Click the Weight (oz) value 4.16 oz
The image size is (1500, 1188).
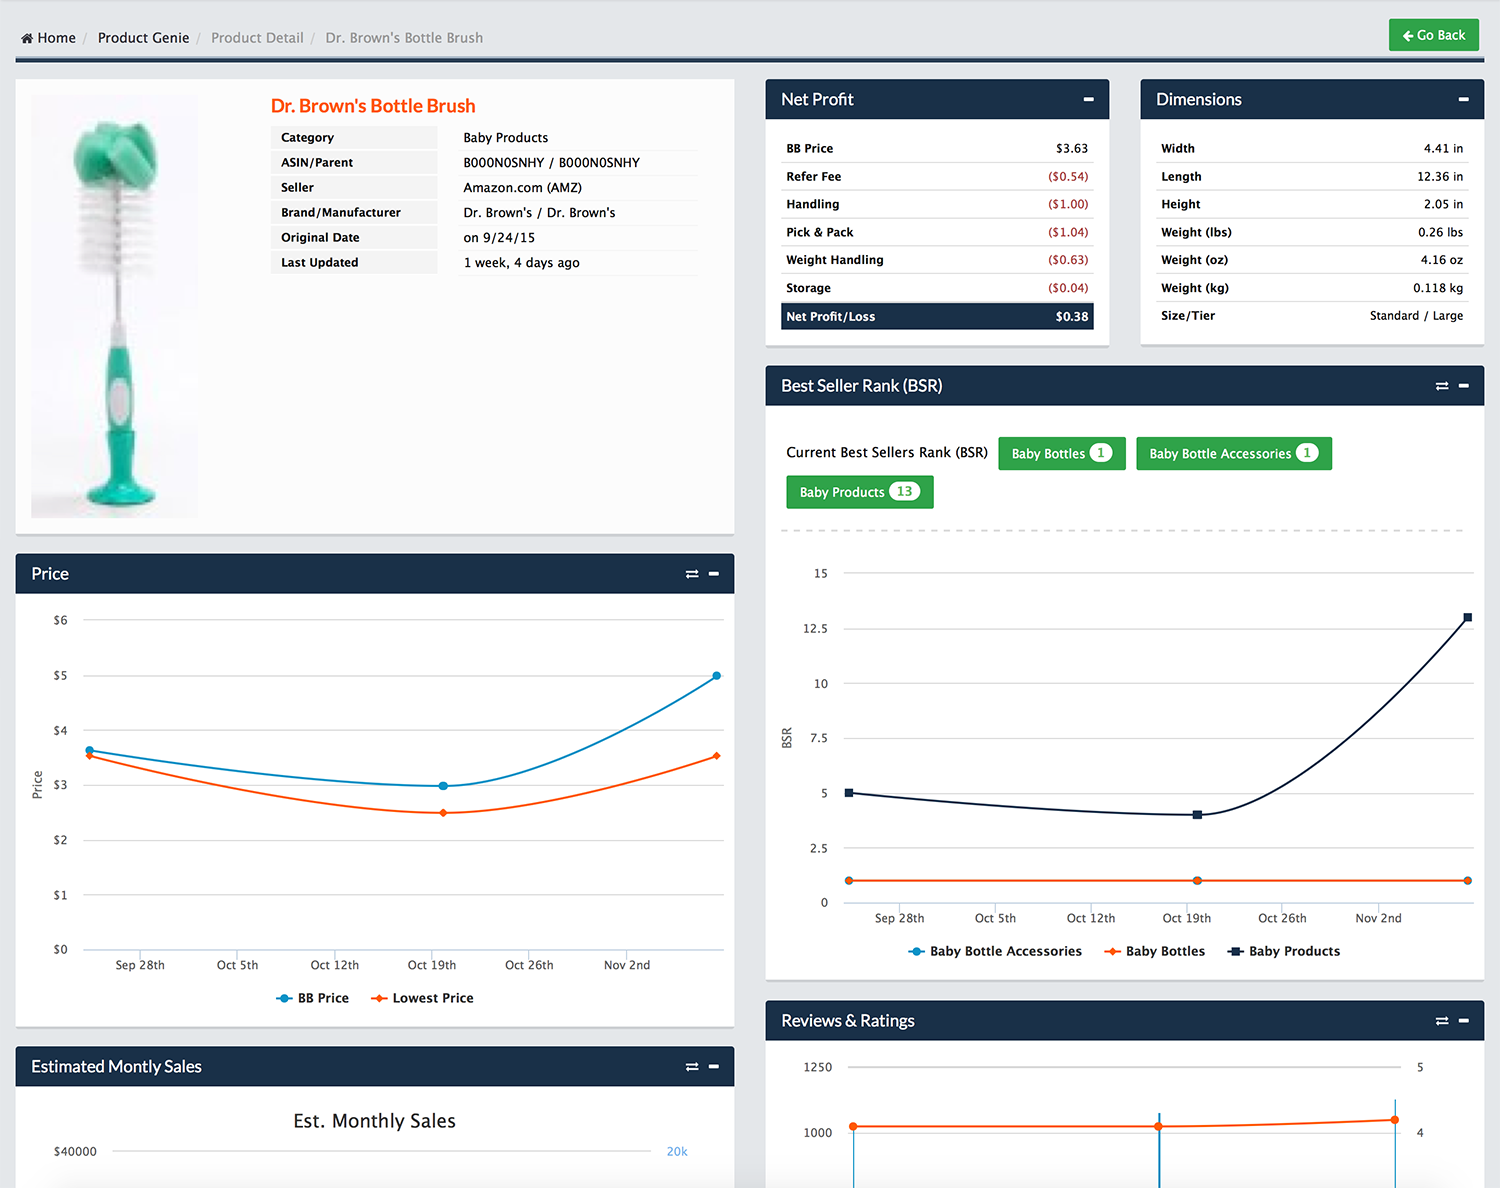point(1441,260)
